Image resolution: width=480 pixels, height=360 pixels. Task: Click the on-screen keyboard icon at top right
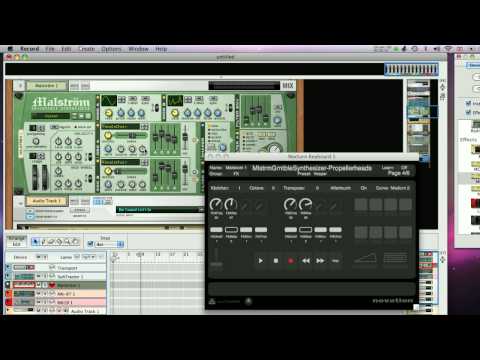411,70
